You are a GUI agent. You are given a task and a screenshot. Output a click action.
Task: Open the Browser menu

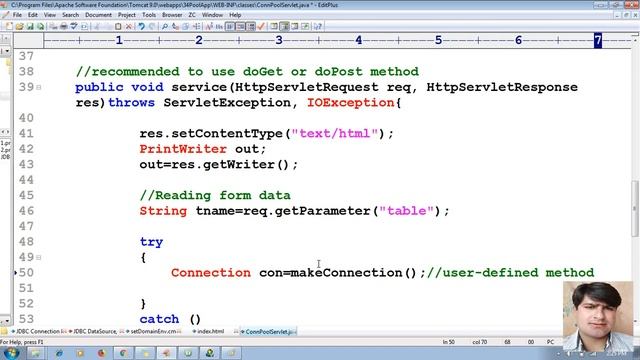click(172, 15)
